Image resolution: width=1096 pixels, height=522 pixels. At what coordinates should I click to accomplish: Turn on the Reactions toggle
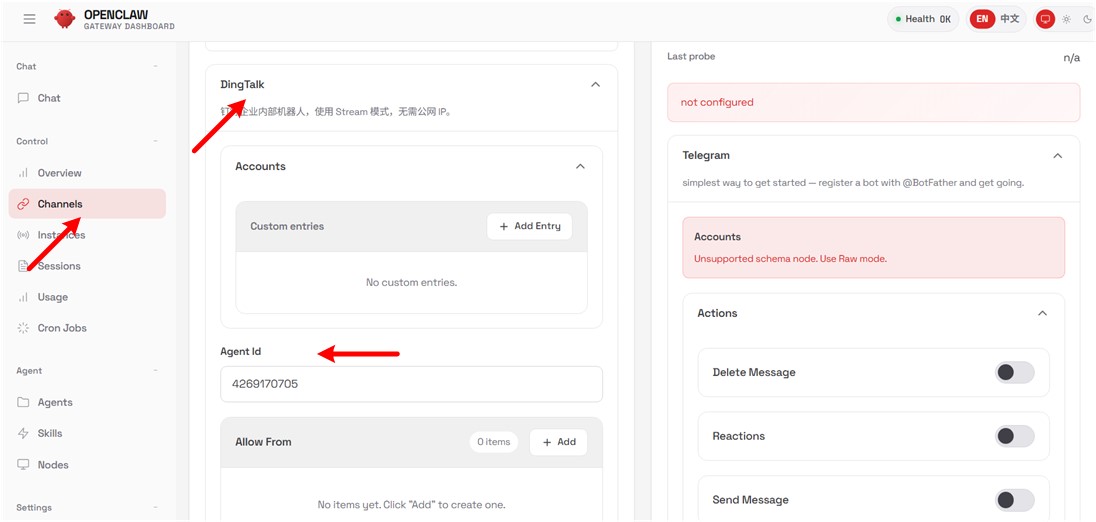(x=1014, y=436)
